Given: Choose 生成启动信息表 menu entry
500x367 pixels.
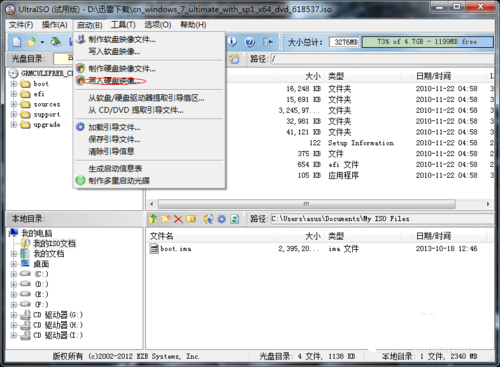Looking at the screenshot, I should tap(149, 168).
